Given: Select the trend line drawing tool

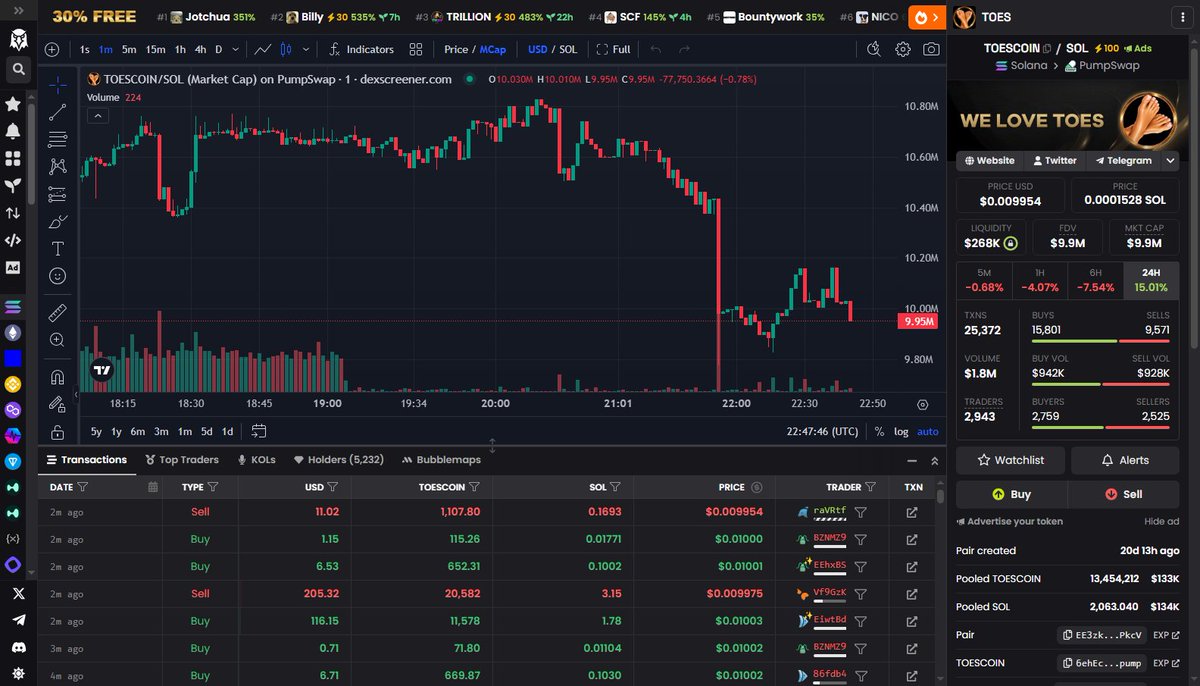Looking at the screenshot, I should pos(57,112).
